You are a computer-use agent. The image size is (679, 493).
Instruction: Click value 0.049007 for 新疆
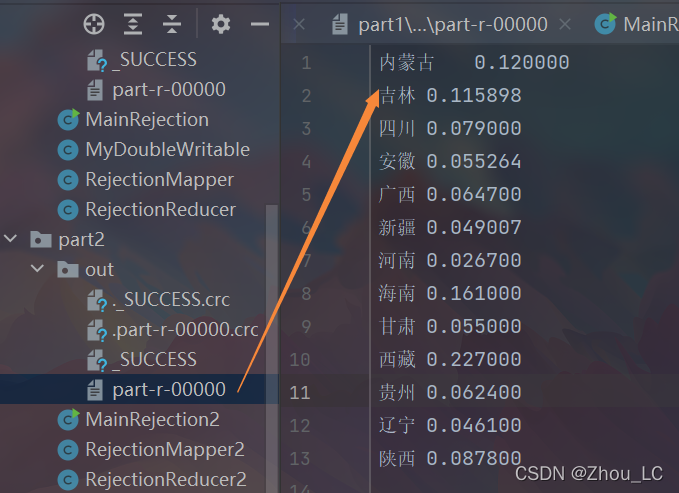point(474,227)
